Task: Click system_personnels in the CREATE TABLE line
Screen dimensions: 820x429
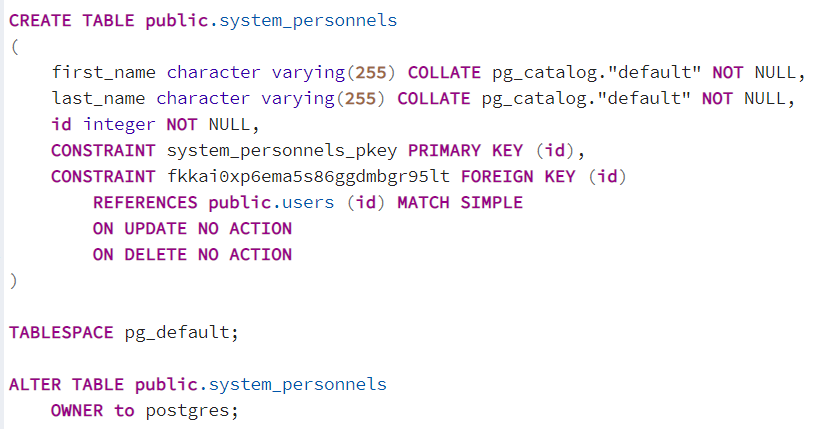Action: pos(308,21)
